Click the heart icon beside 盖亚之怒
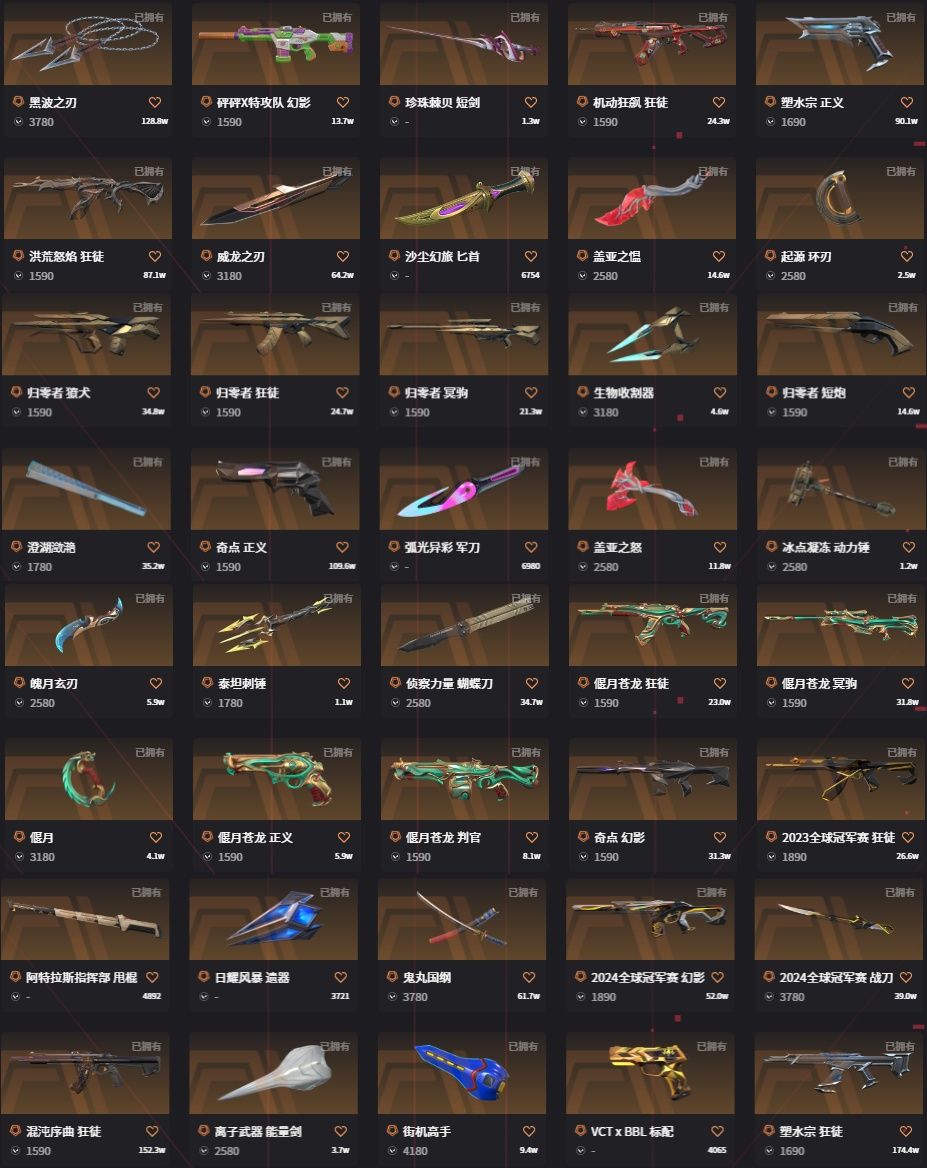Screen dimensions: 927x1168 coord(720,547)
